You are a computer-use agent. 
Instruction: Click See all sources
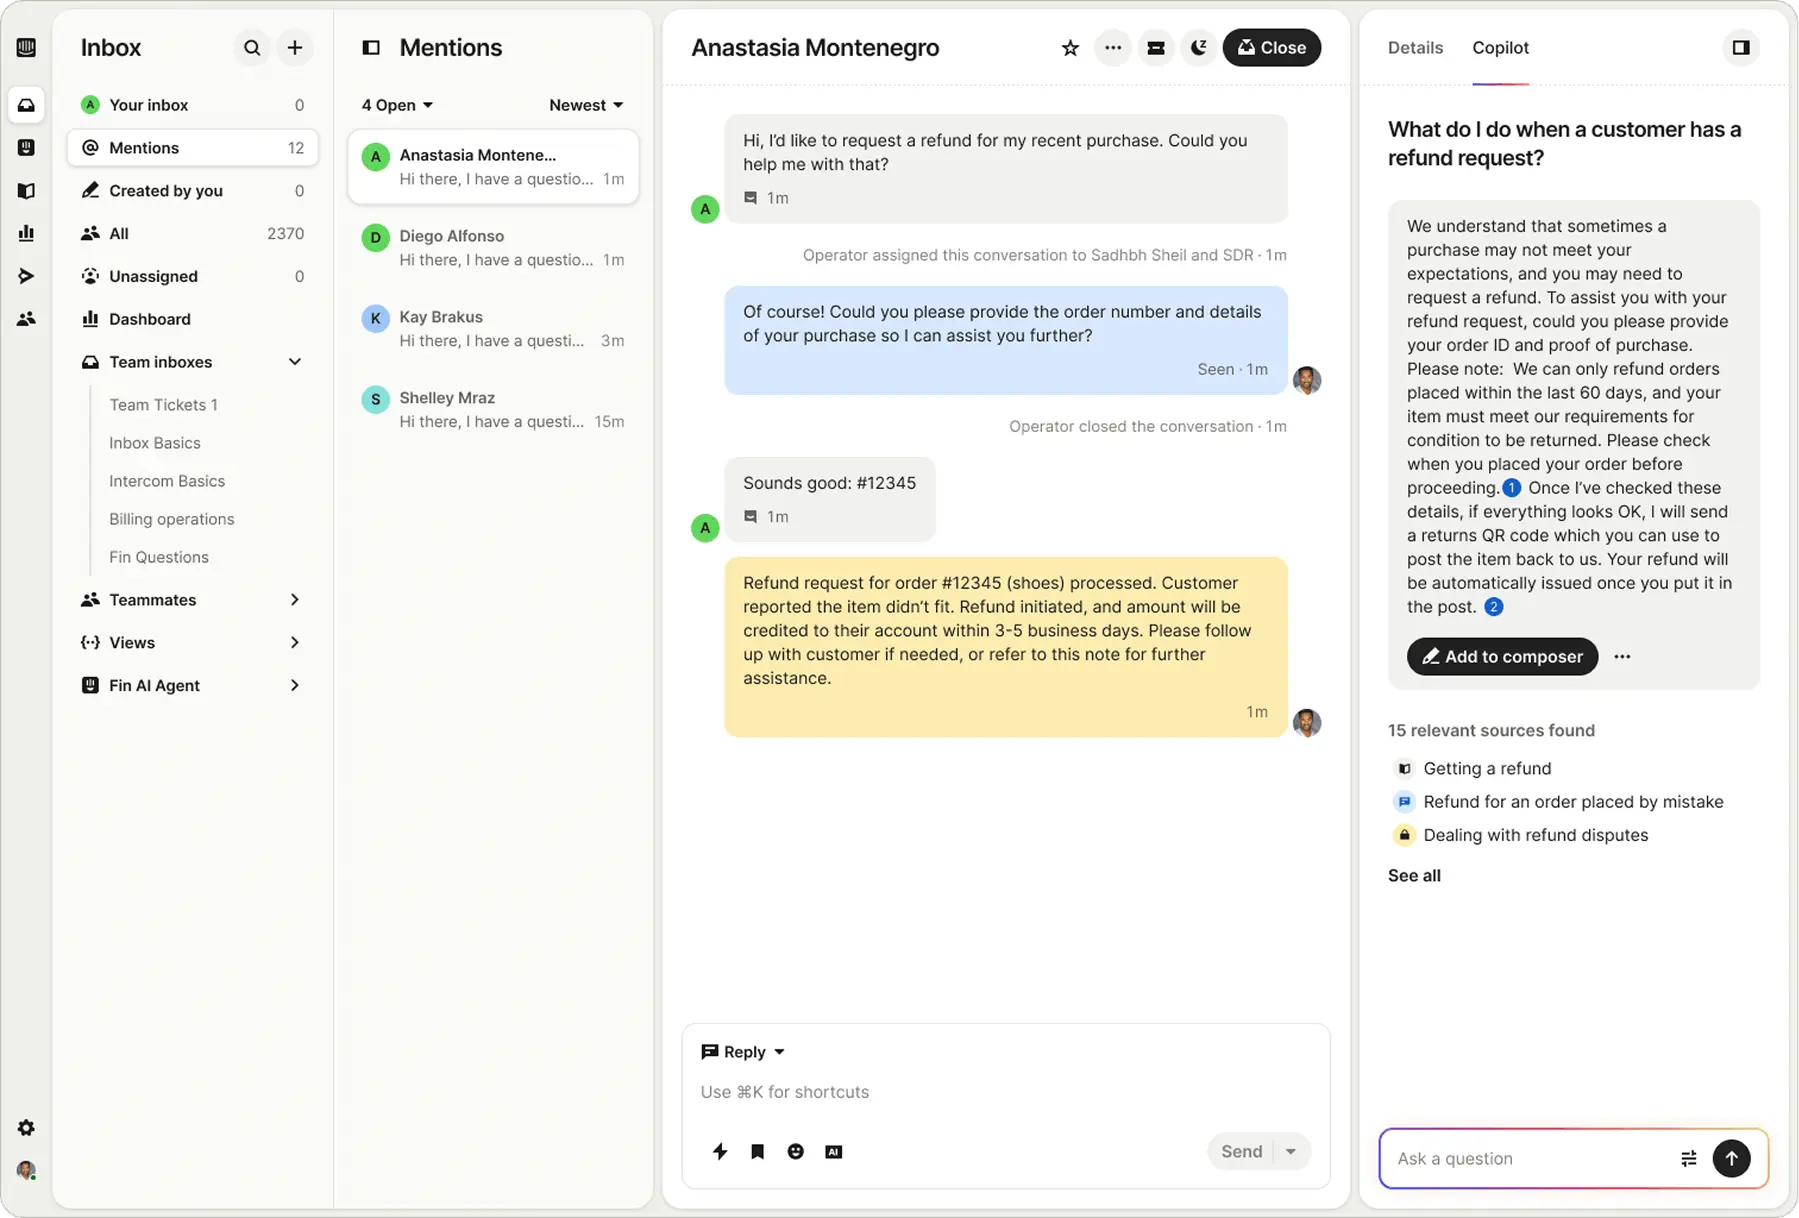tap(1414, 875)
